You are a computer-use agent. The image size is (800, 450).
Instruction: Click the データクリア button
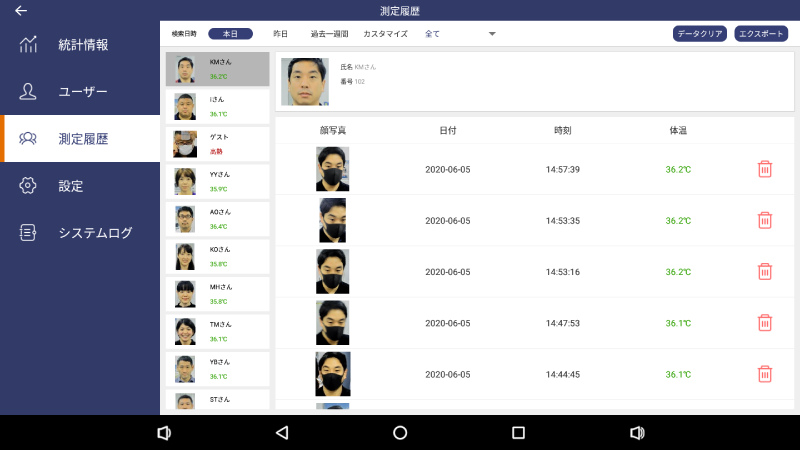click(x=700, y=34)
